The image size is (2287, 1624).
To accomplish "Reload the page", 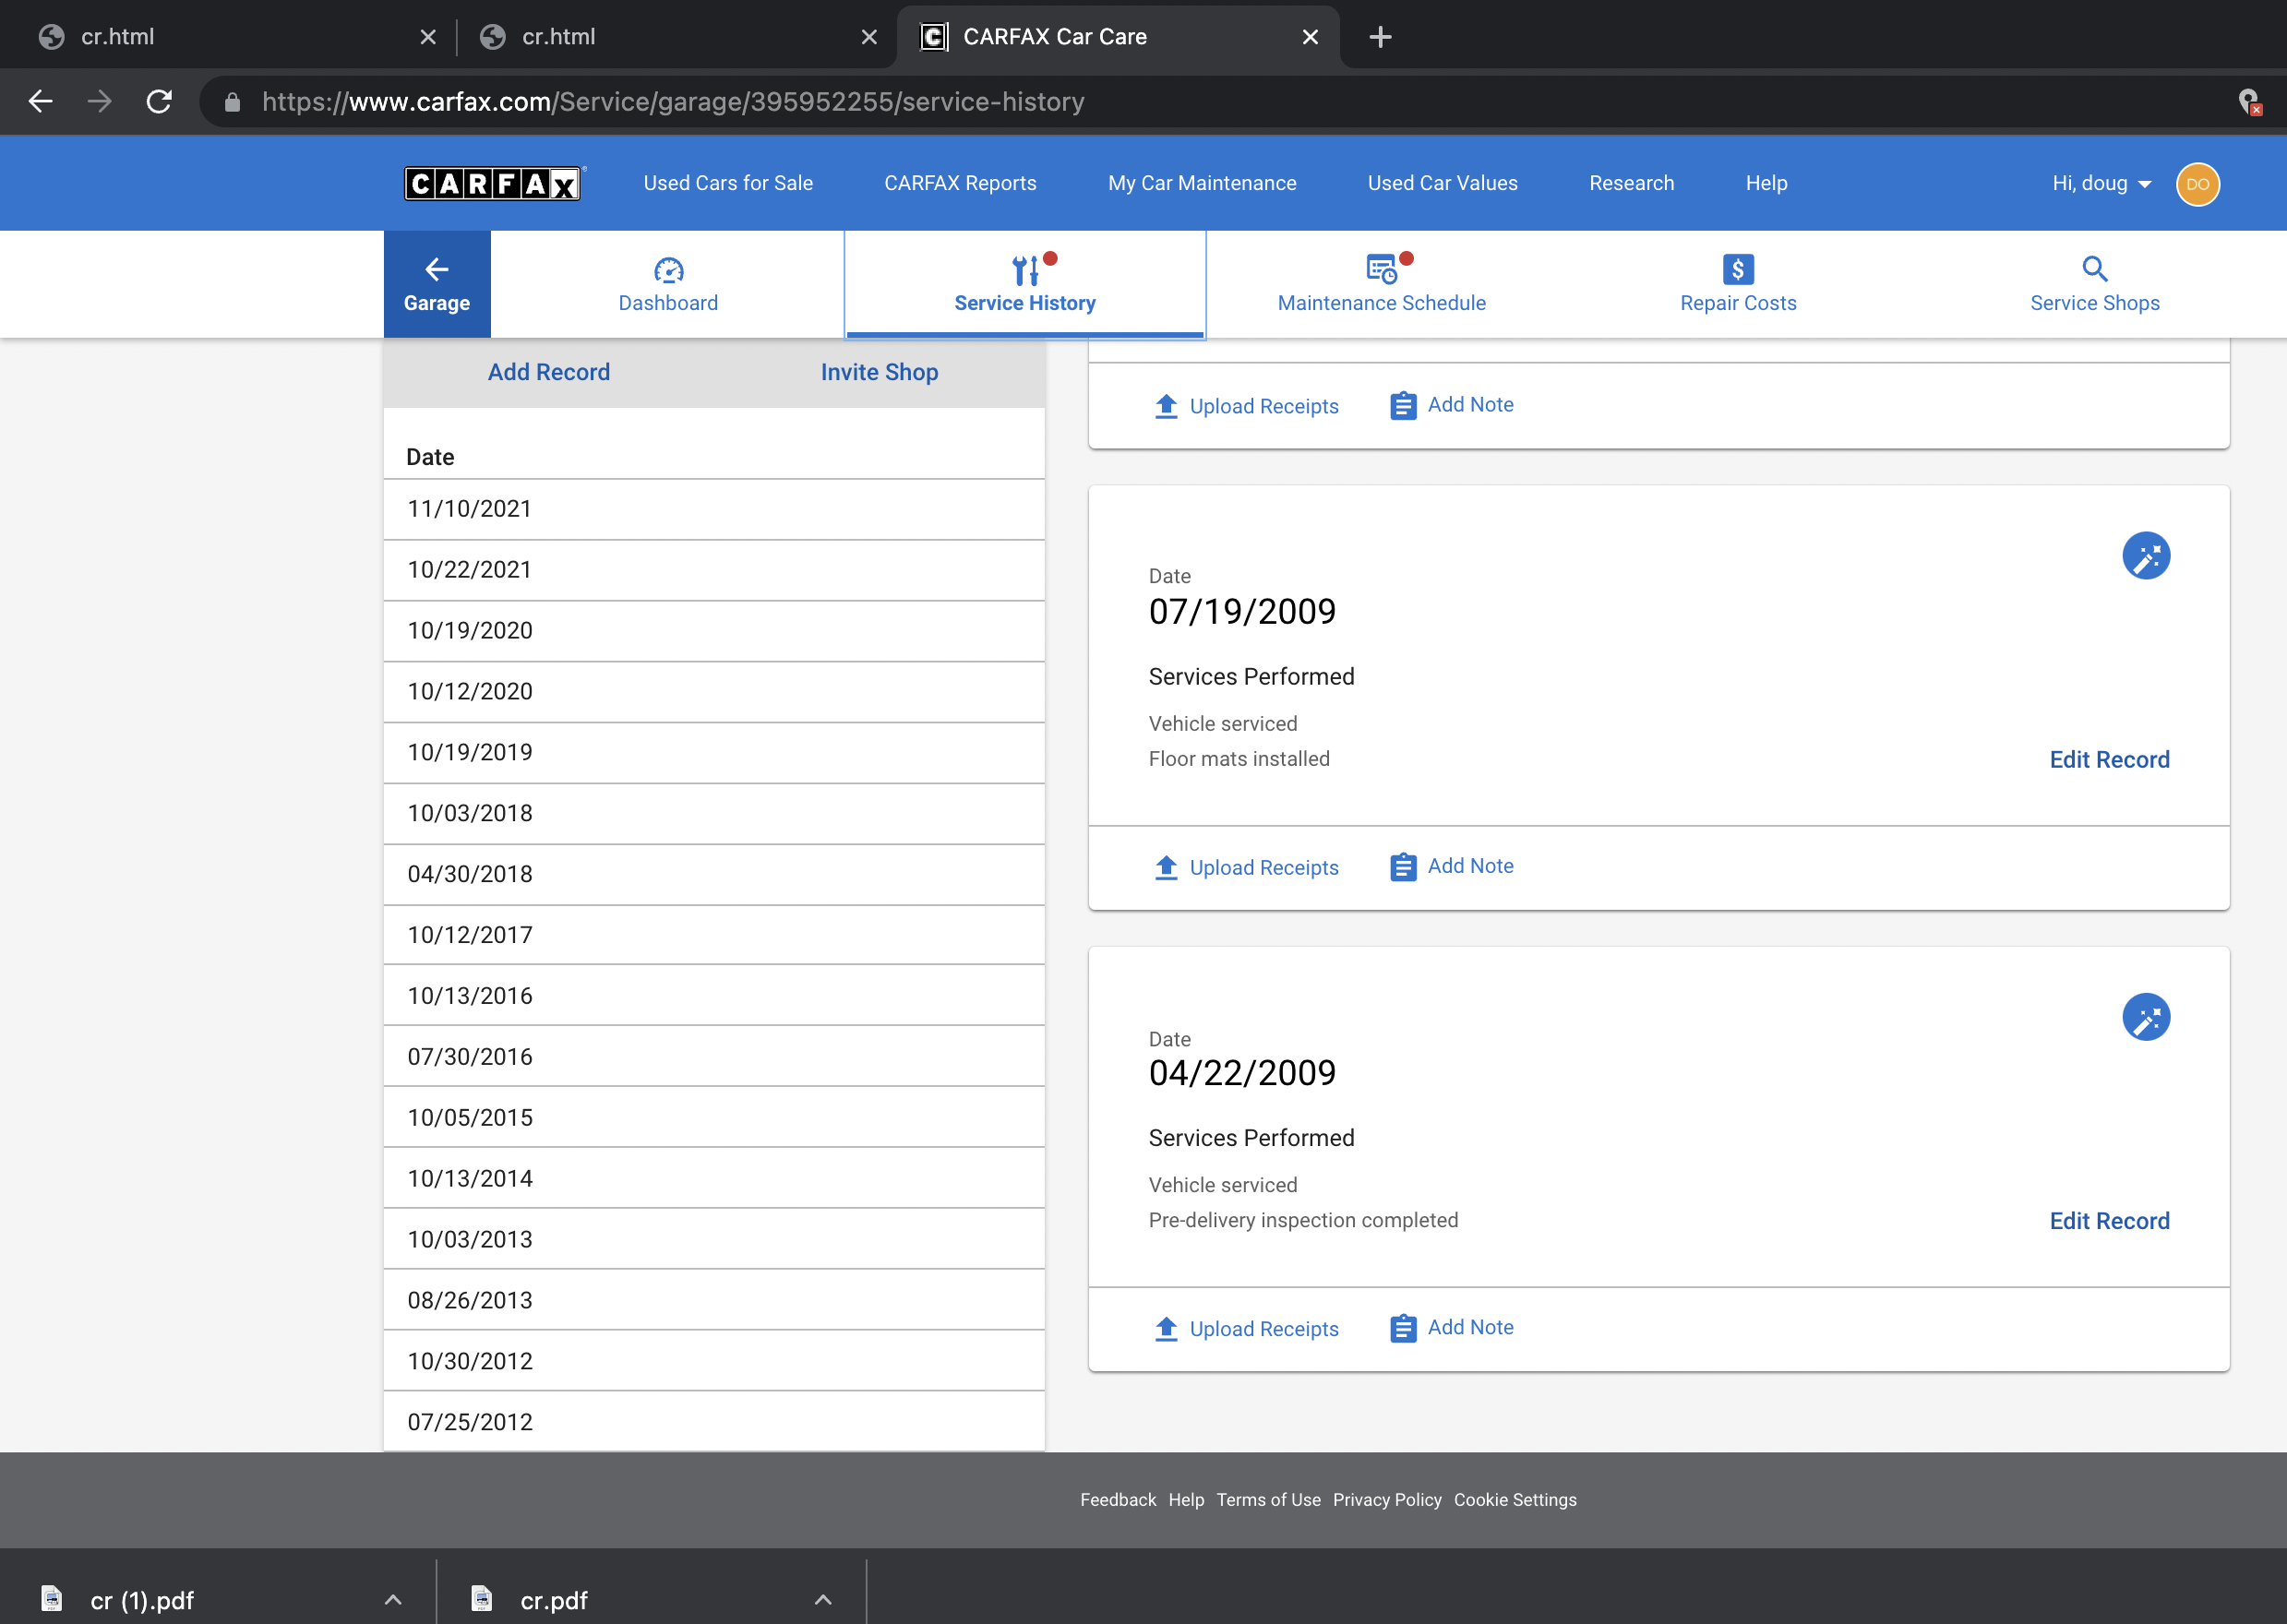I will point(159,101).
